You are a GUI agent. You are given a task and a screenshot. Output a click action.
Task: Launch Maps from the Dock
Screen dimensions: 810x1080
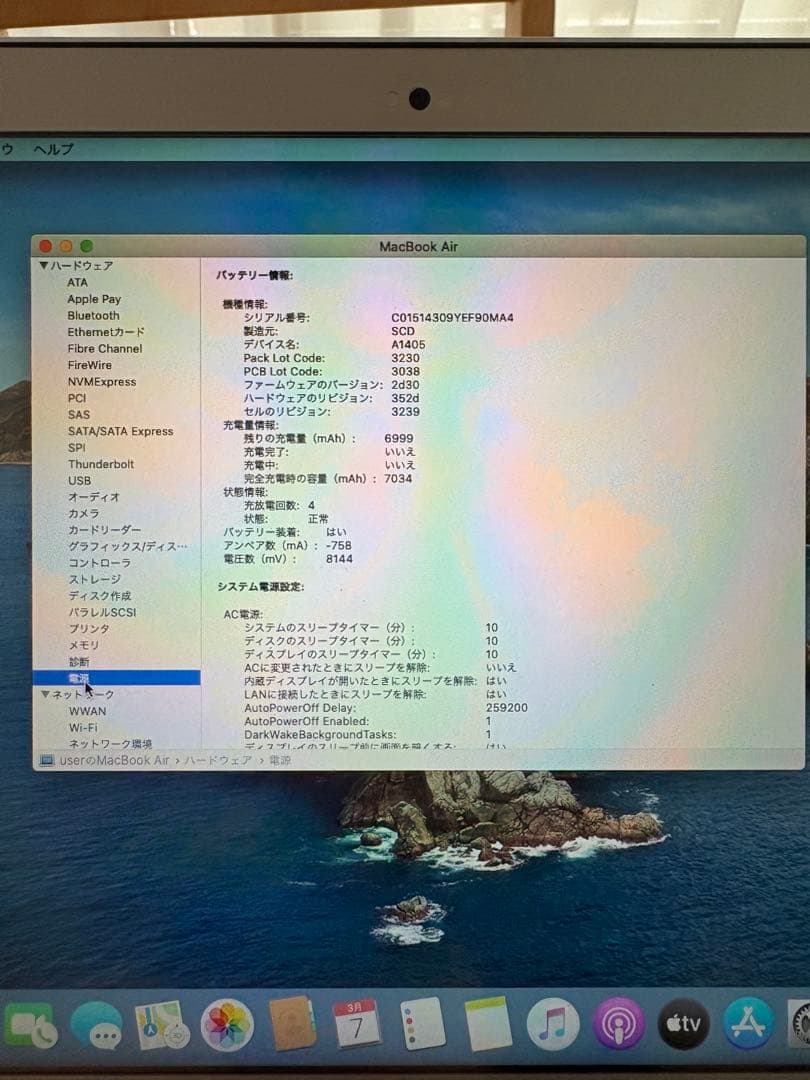click(162, 1025)
